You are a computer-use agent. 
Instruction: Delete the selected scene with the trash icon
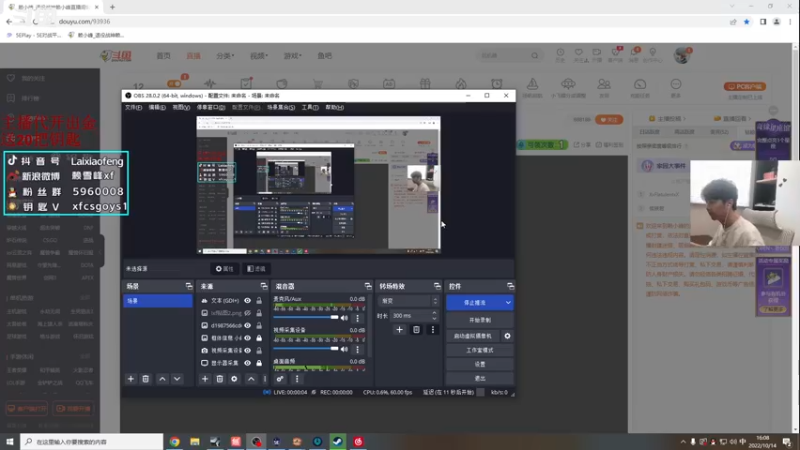pos(145,379)
